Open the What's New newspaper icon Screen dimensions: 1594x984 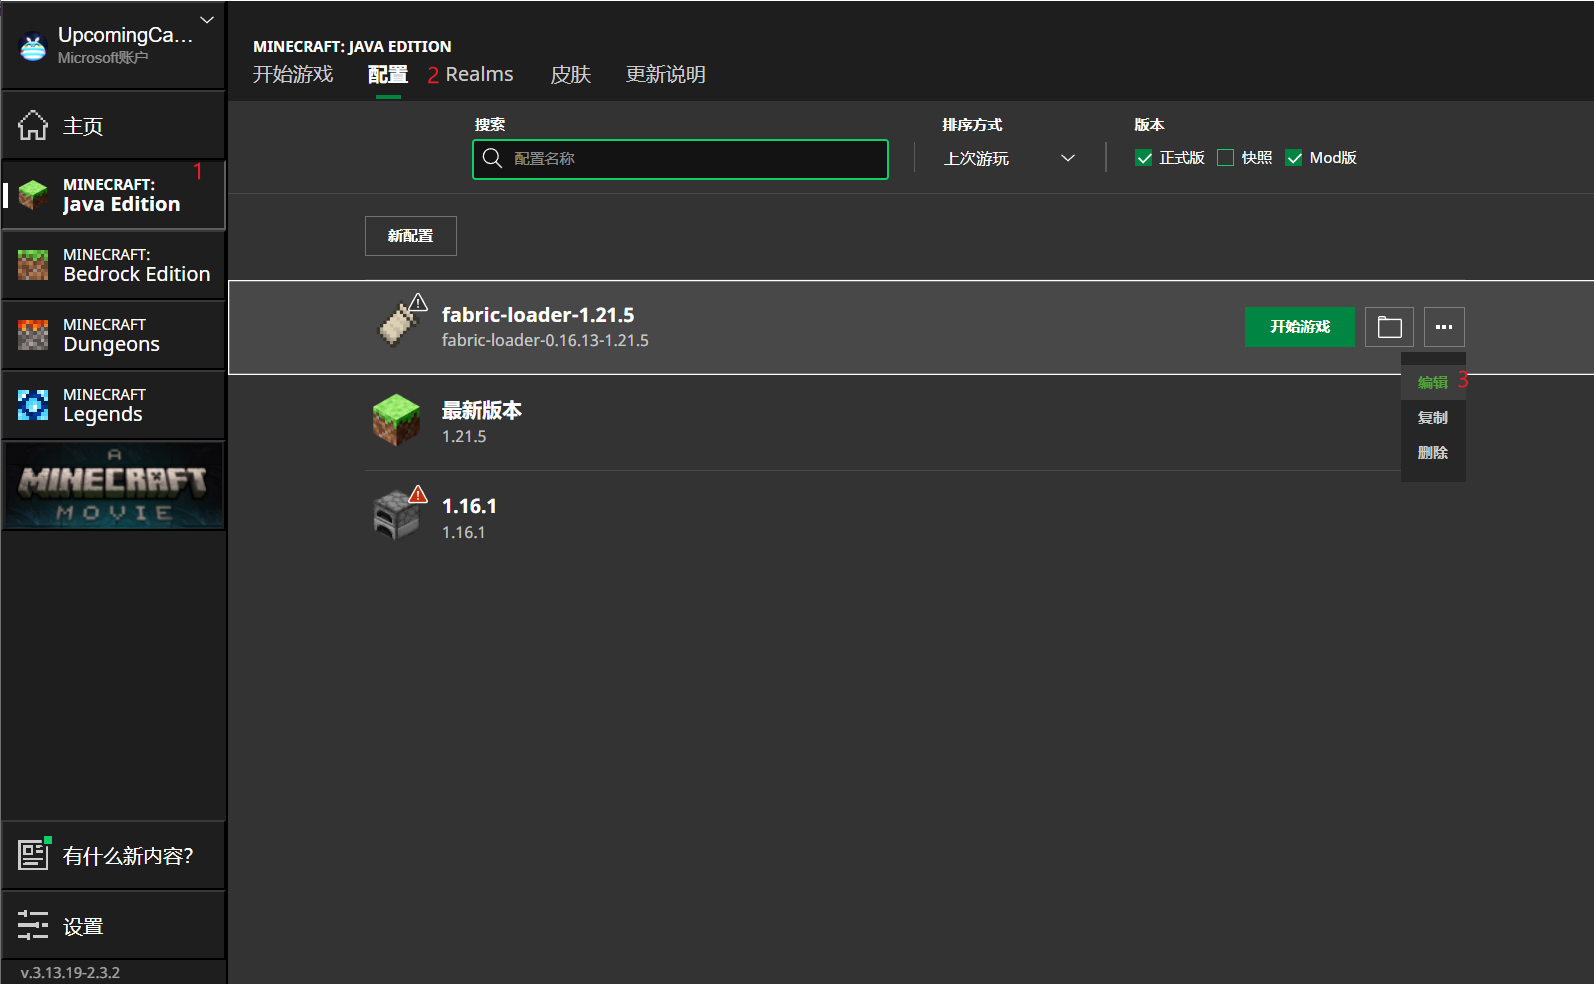[33, 854]
